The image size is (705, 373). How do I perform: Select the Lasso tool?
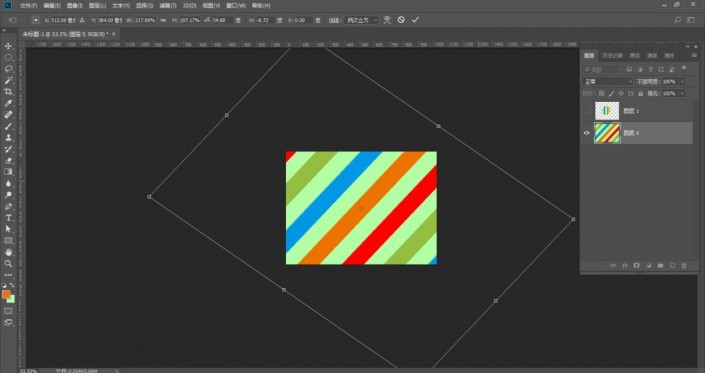click(8, 69)
